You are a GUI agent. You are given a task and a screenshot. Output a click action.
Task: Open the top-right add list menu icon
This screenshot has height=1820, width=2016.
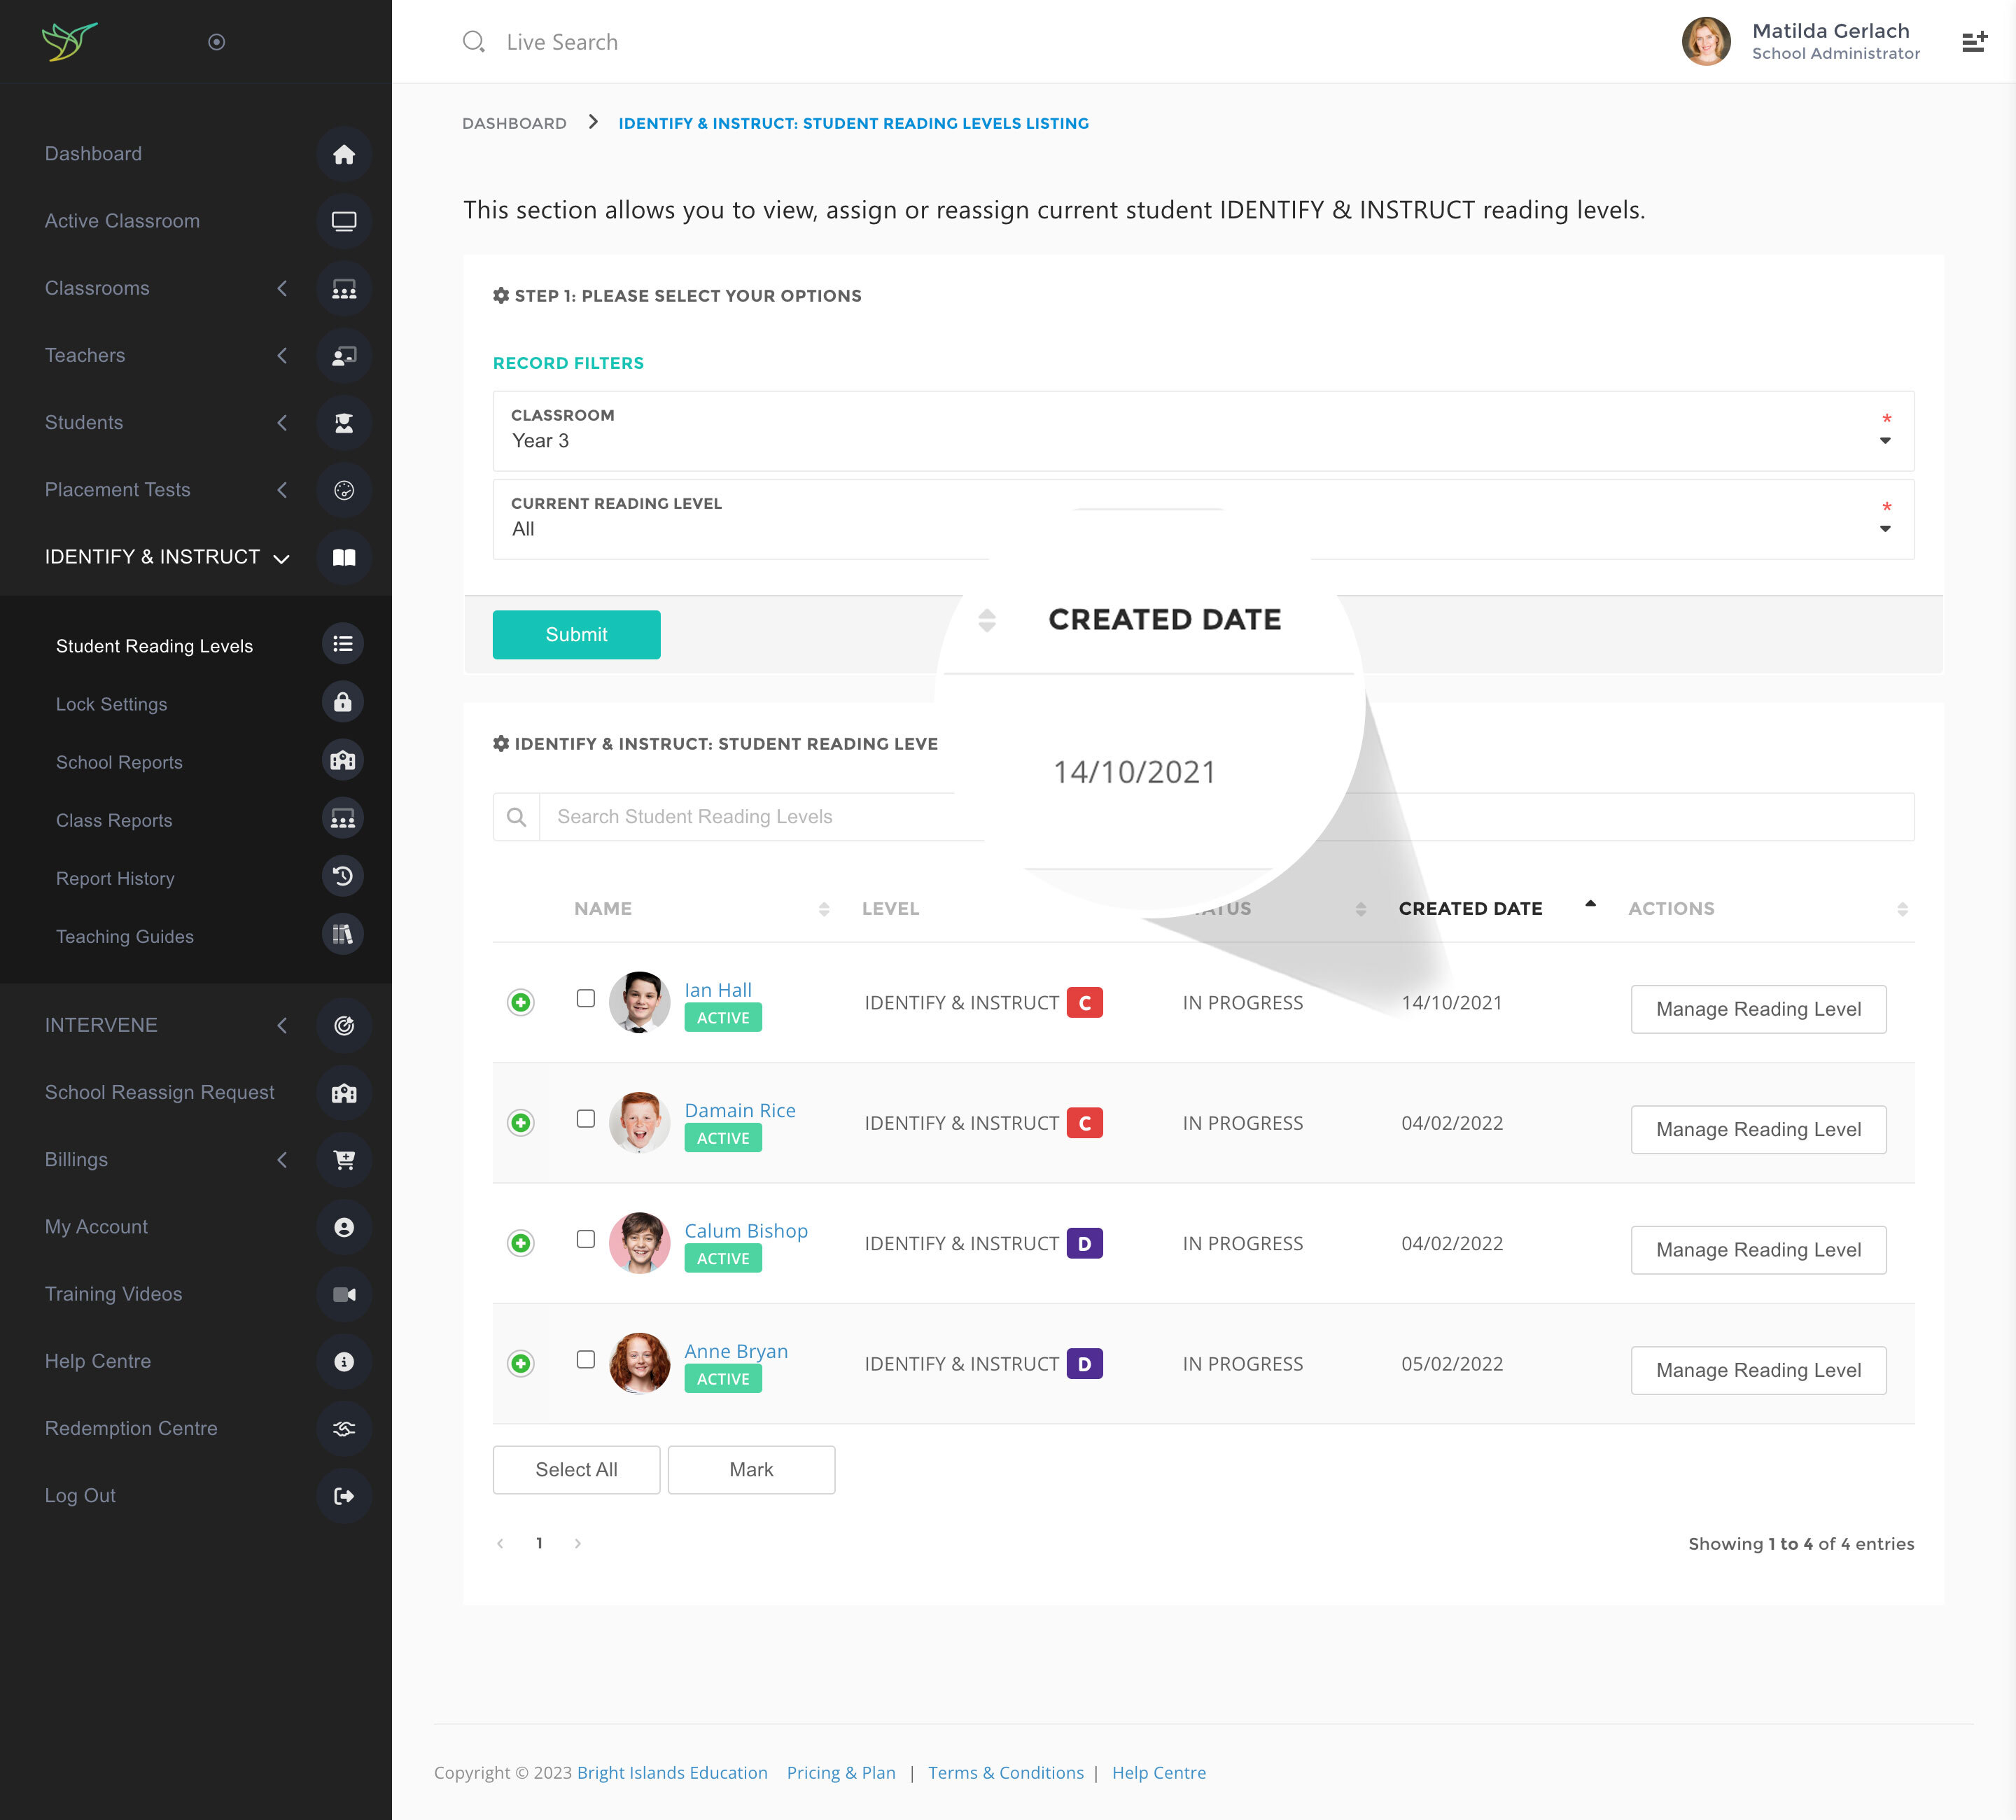(x=1973, y=42)
